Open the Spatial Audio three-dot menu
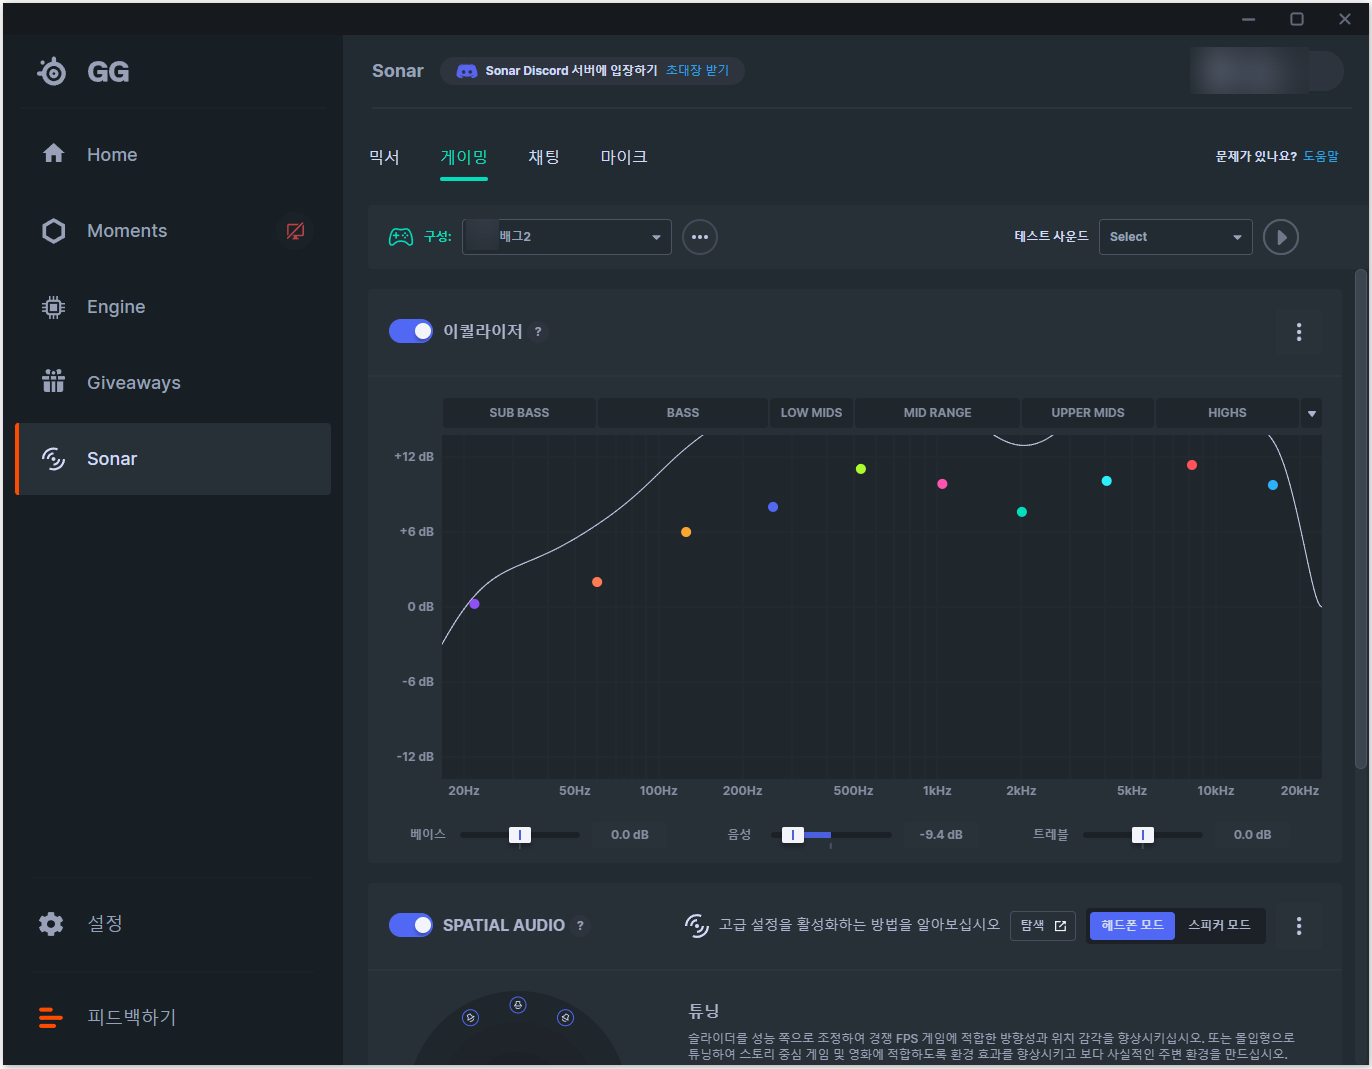This screenshot has width=1372, height=1069. click(1299, 926)
